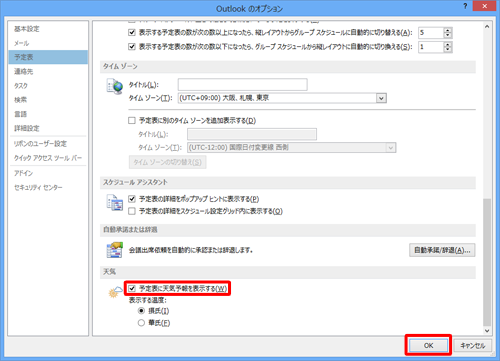Click the Schedule Assistant calendar icon
Screen dimensions: 500x361
pyautogui.click(x=114, y=202)
